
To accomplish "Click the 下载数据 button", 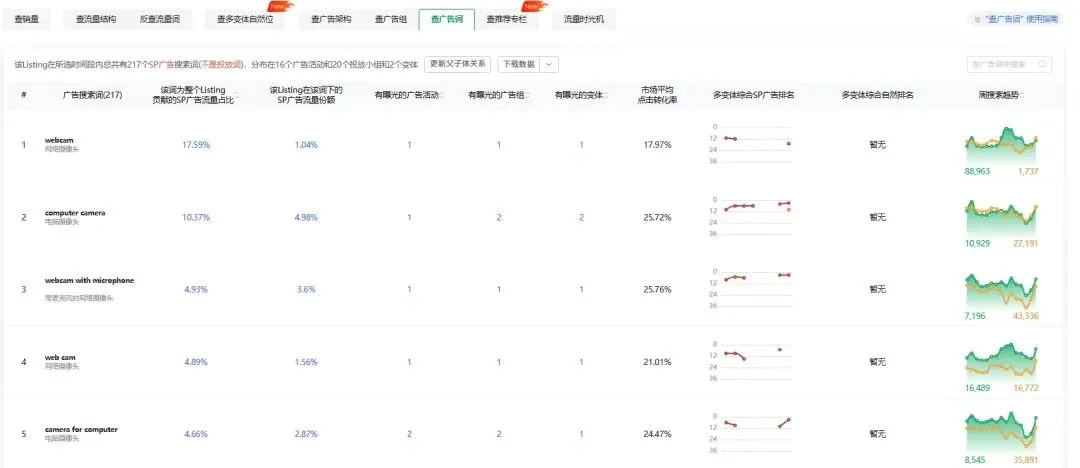I will [x=519, y=64].
